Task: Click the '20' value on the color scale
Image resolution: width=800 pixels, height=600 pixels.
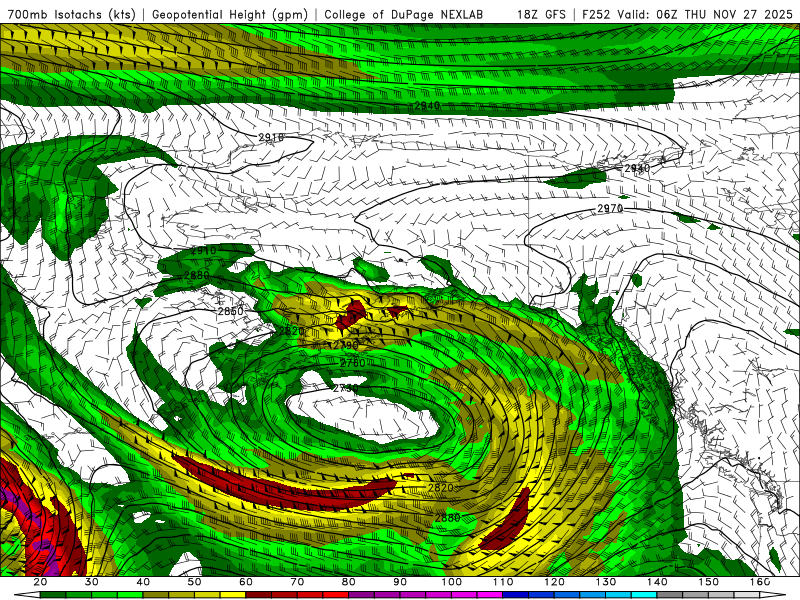Action: point(40,582)
